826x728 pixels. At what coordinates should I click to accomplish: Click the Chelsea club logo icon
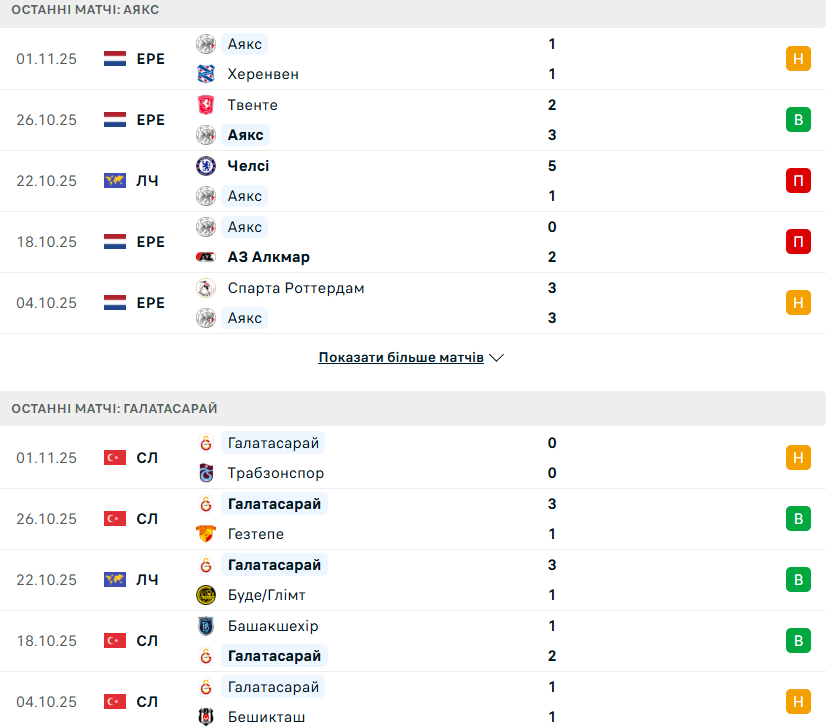click(206, 166)
